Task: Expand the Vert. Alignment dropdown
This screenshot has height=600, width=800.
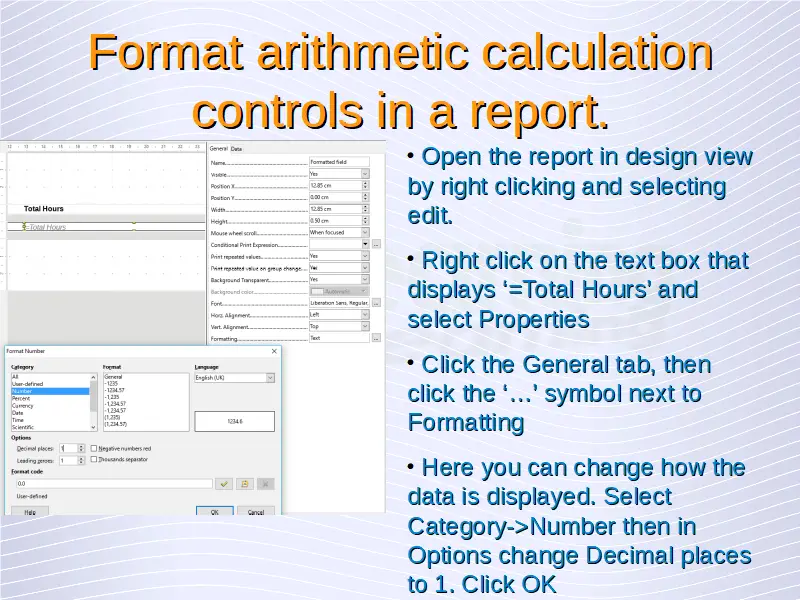Action: 365,326
